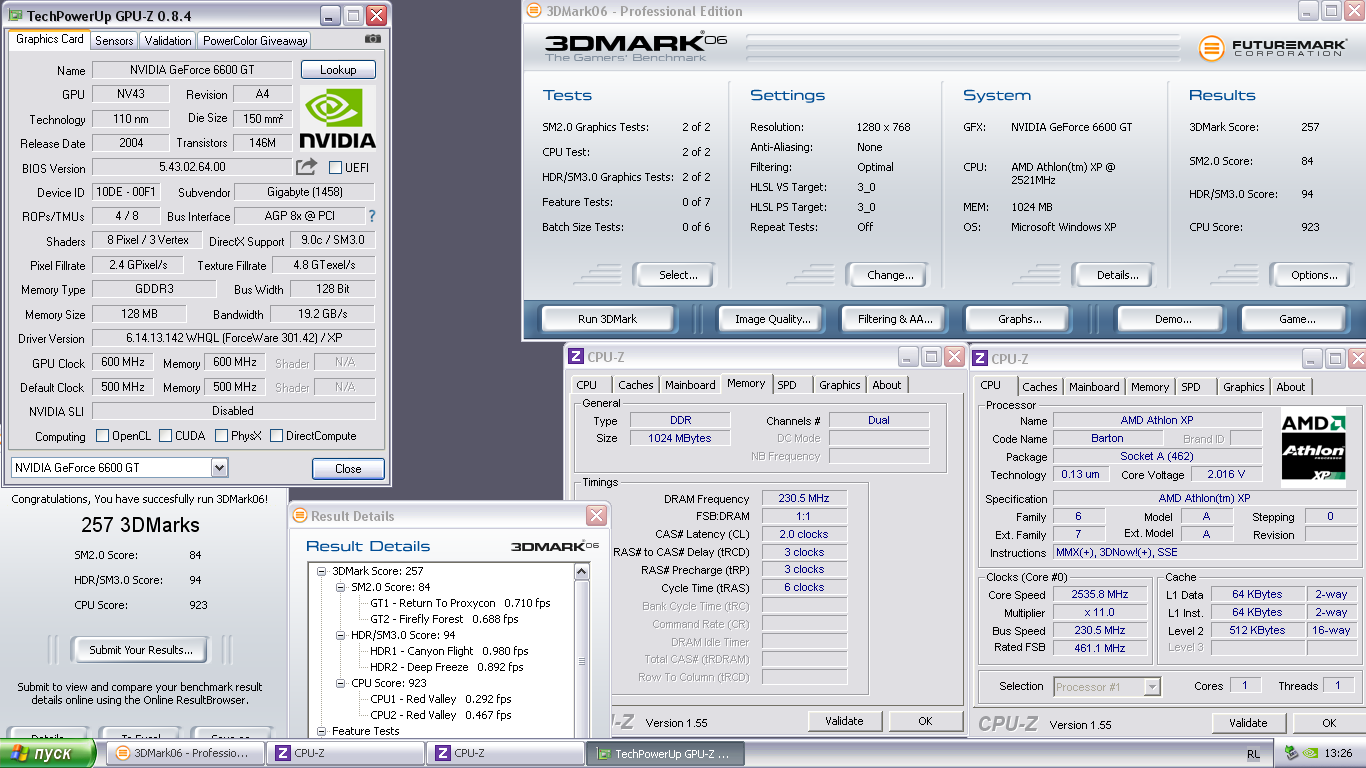This screenshot has width=1366, height=768.
Task: Switch to the Sensors tab in GPU-Z
Action: 114,41
